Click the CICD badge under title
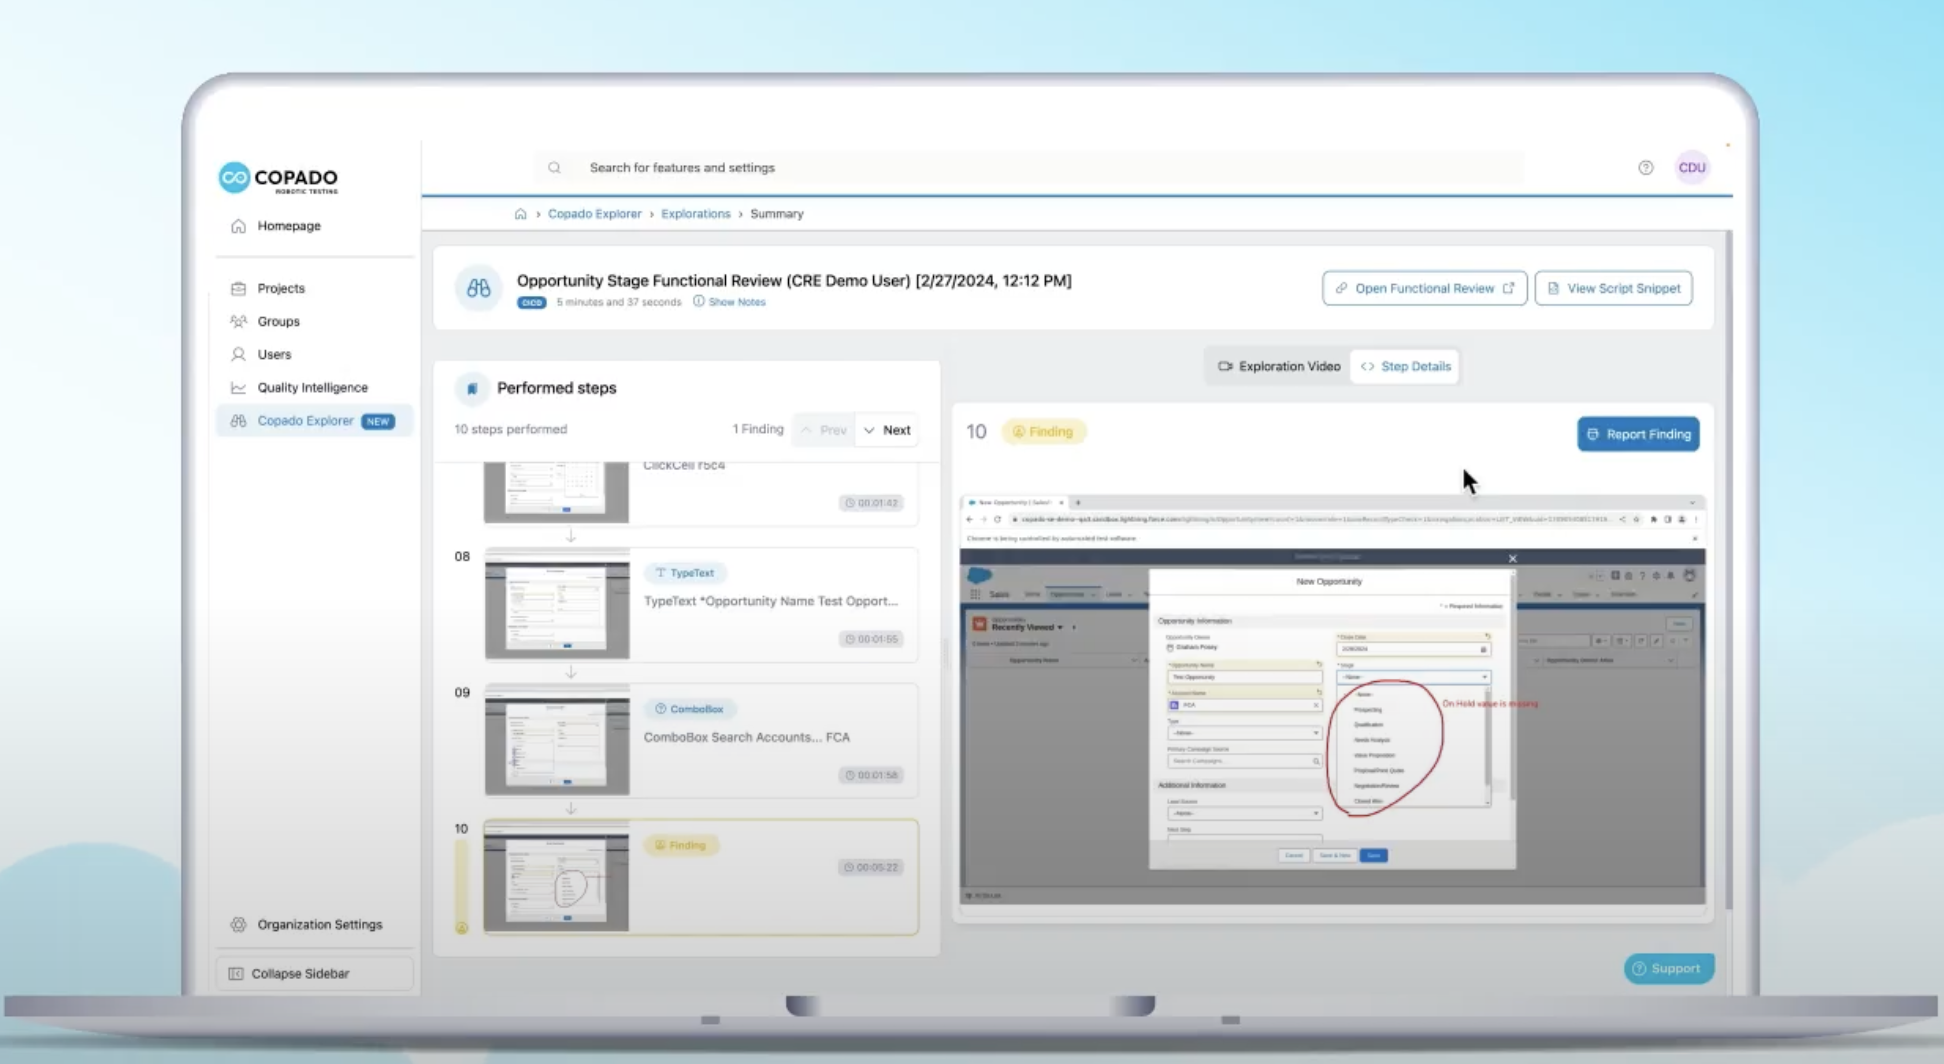 tap(531, 302)
